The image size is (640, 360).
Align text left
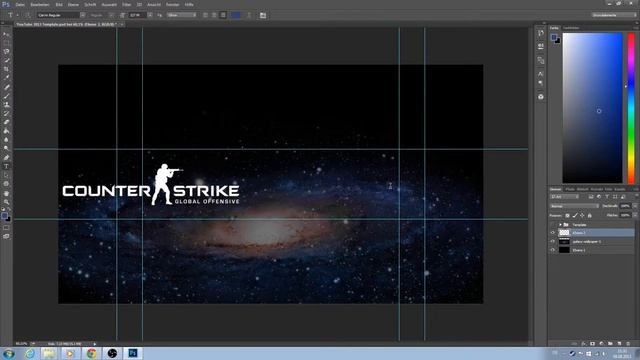pyautogui.click(x=205, y=15)
